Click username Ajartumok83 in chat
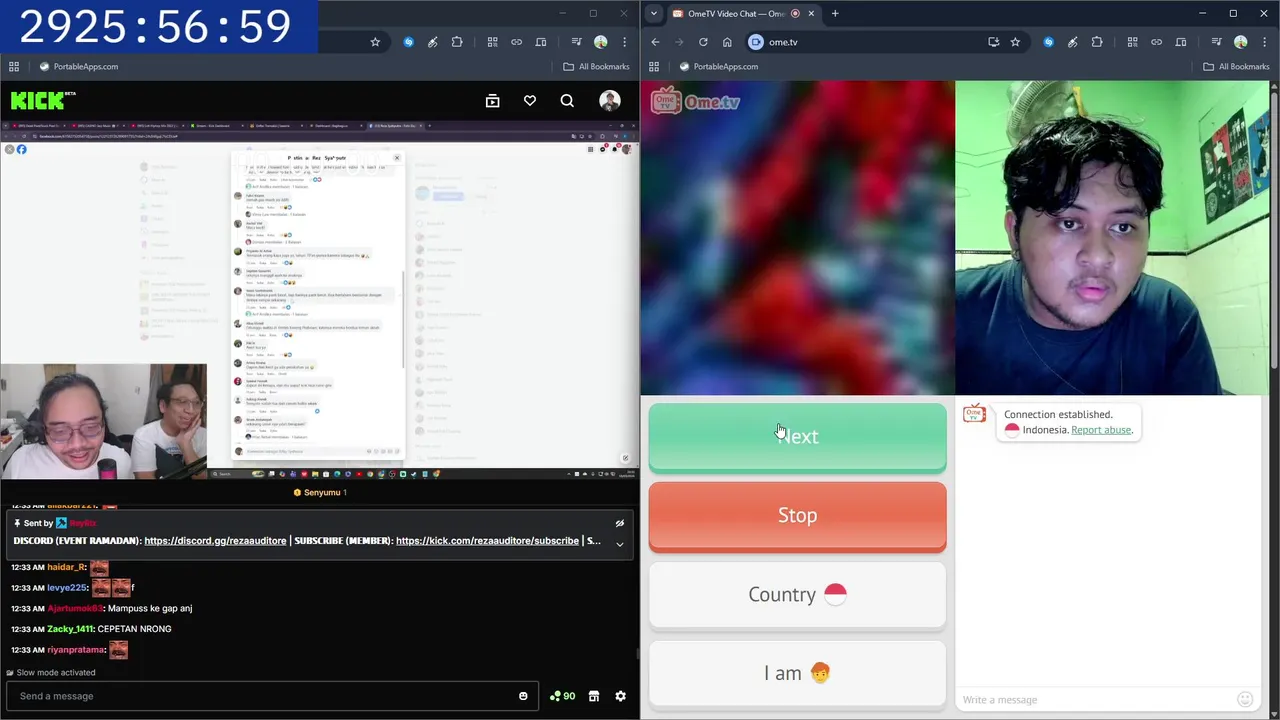The image size is (1280, 720). 75,608
